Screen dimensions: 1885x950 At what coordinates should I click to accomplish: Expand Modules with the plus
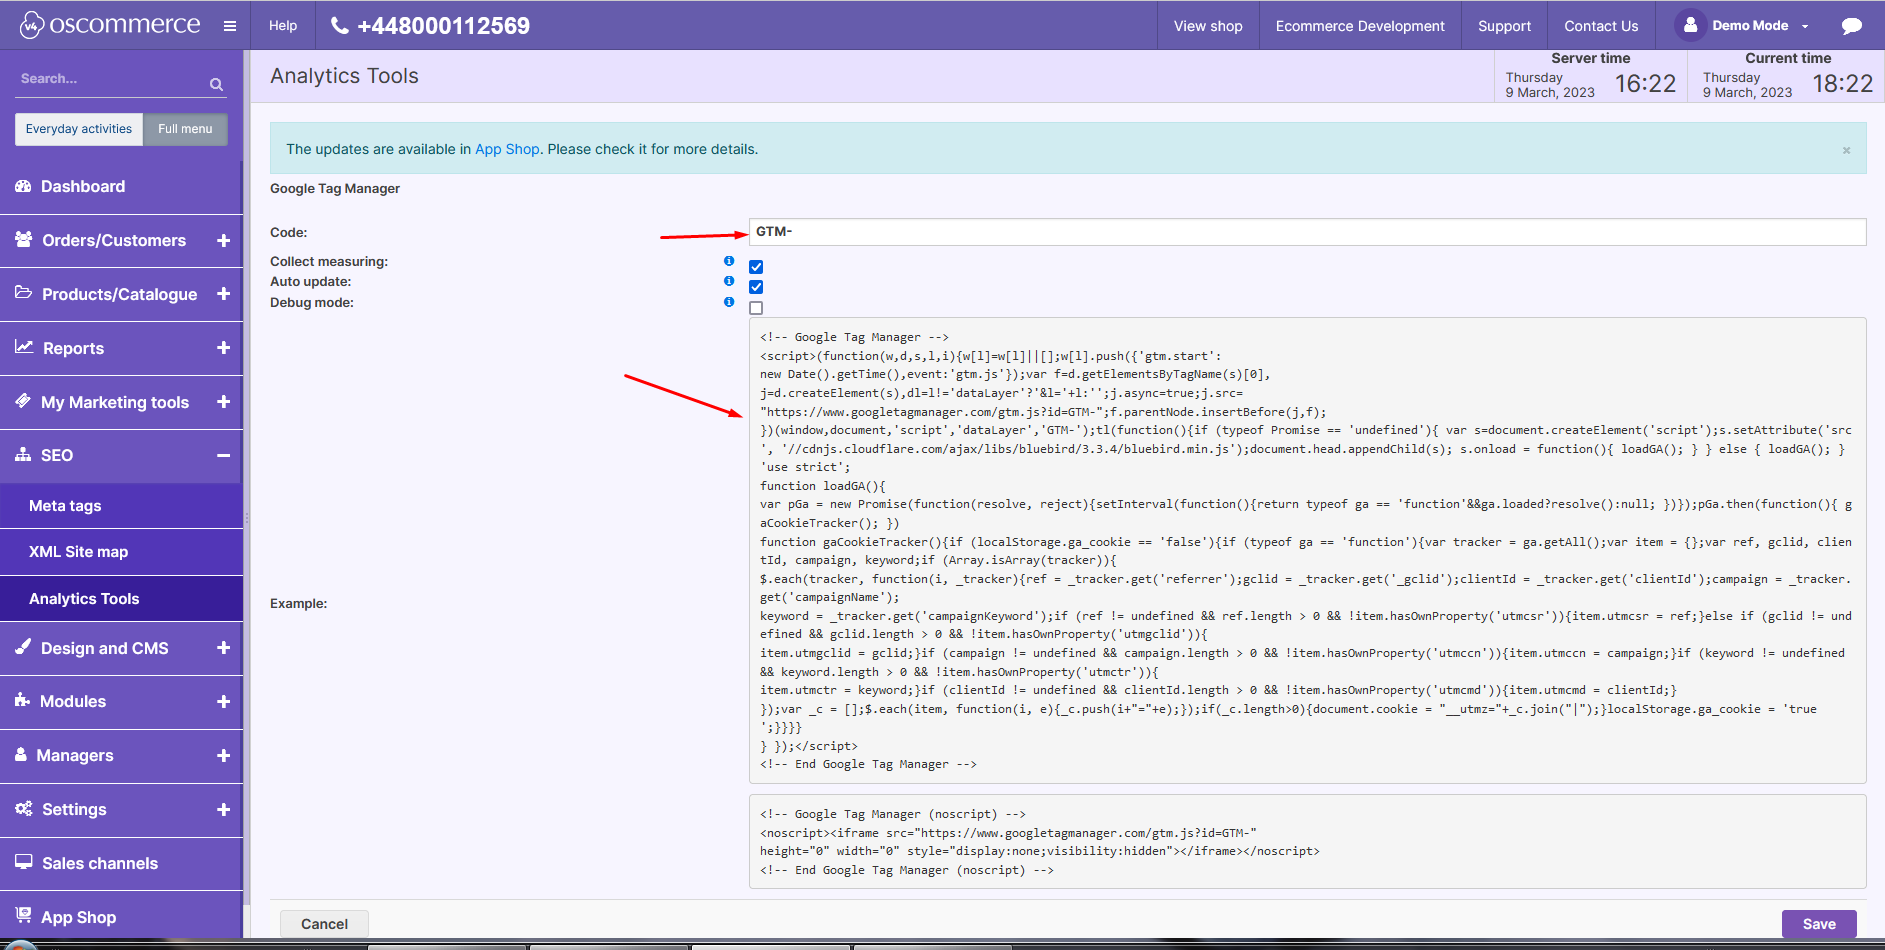(x=223, y=702)
